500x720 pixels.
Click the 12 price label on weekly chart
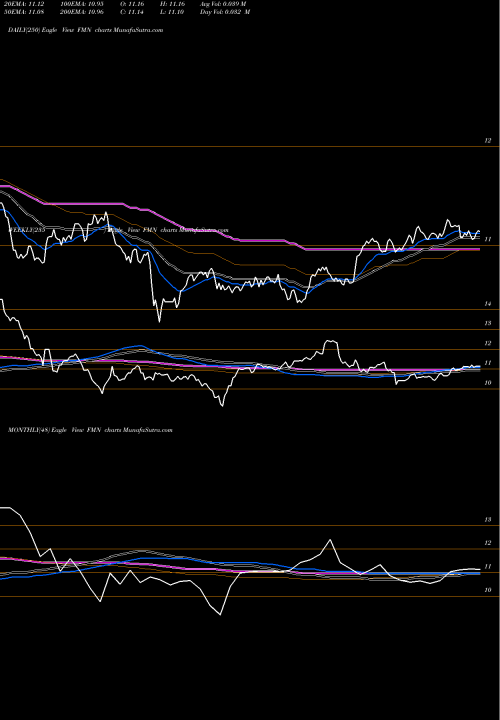tap(488, 343)
